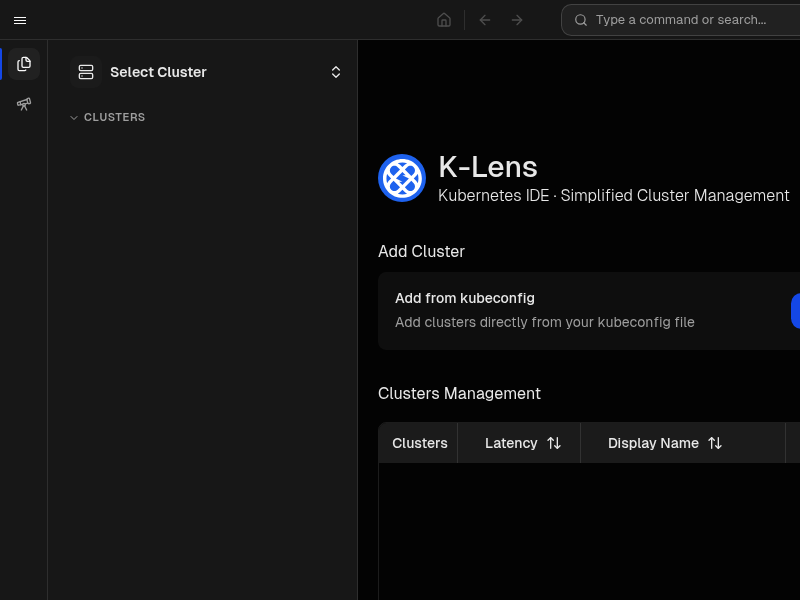The width and height of the screenshot is (800, 600).
Task: Click the search magnifier icon
Action: point(581,20)
